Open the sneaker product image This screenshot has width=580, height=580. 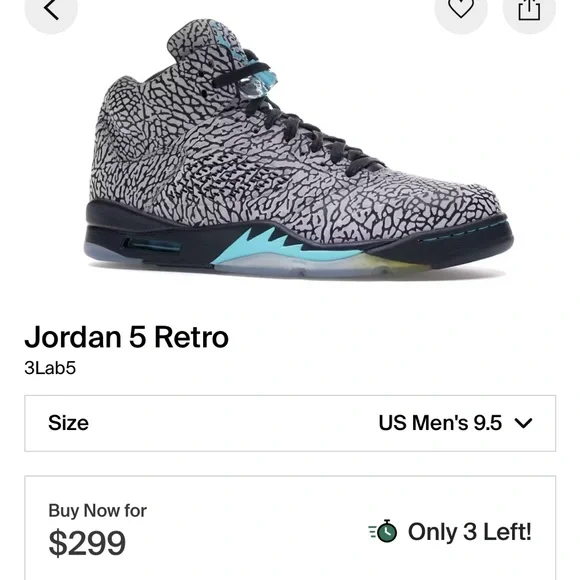(298, 147)
